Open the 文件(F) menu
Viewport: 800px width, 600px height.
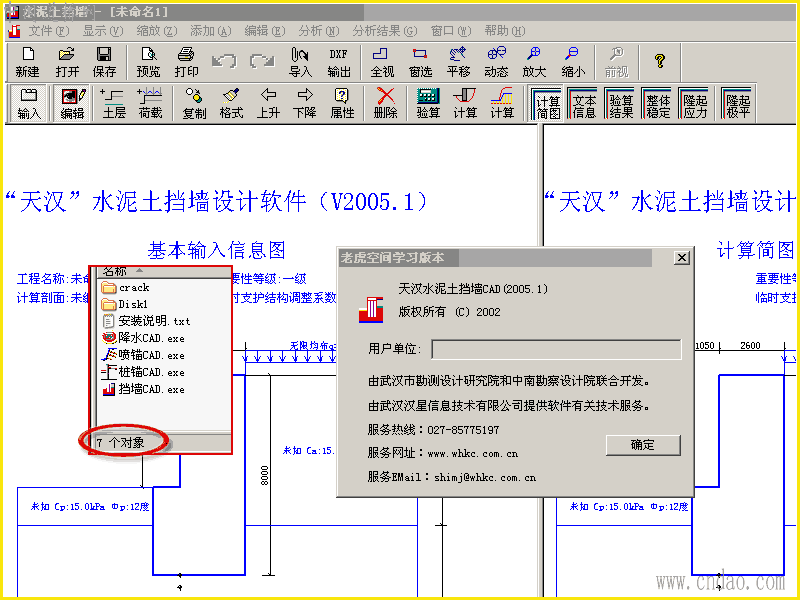click(48, 31)
